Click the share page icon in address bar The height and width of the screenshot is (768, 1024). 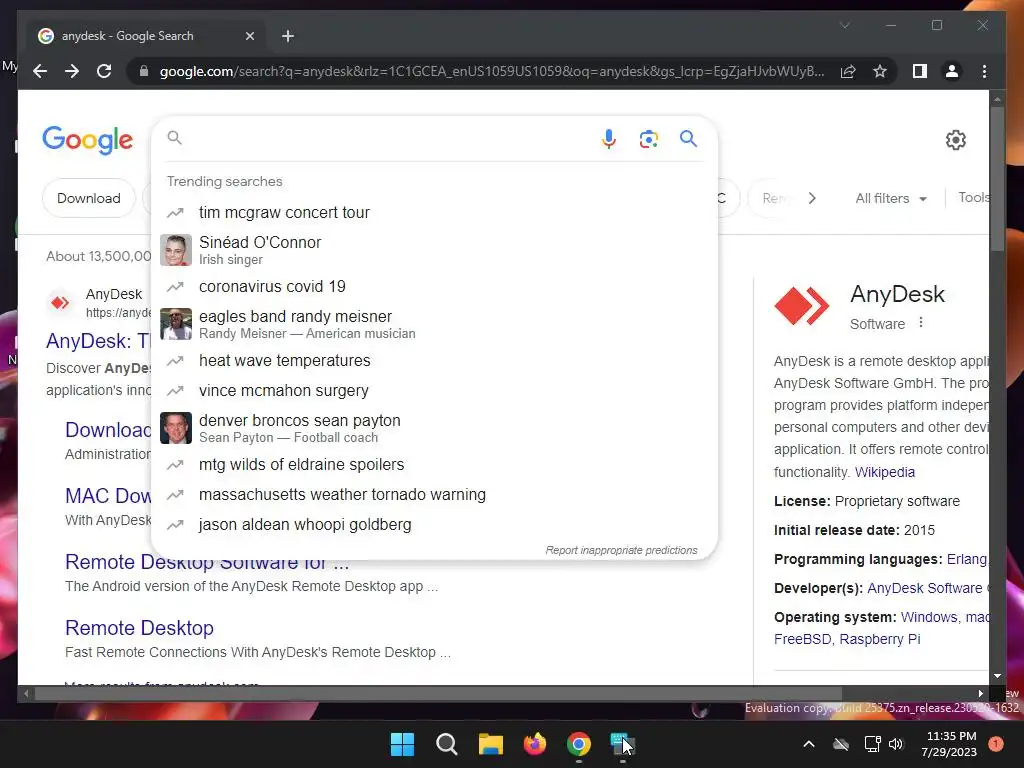pyautogui.click(x=848, y=71)
